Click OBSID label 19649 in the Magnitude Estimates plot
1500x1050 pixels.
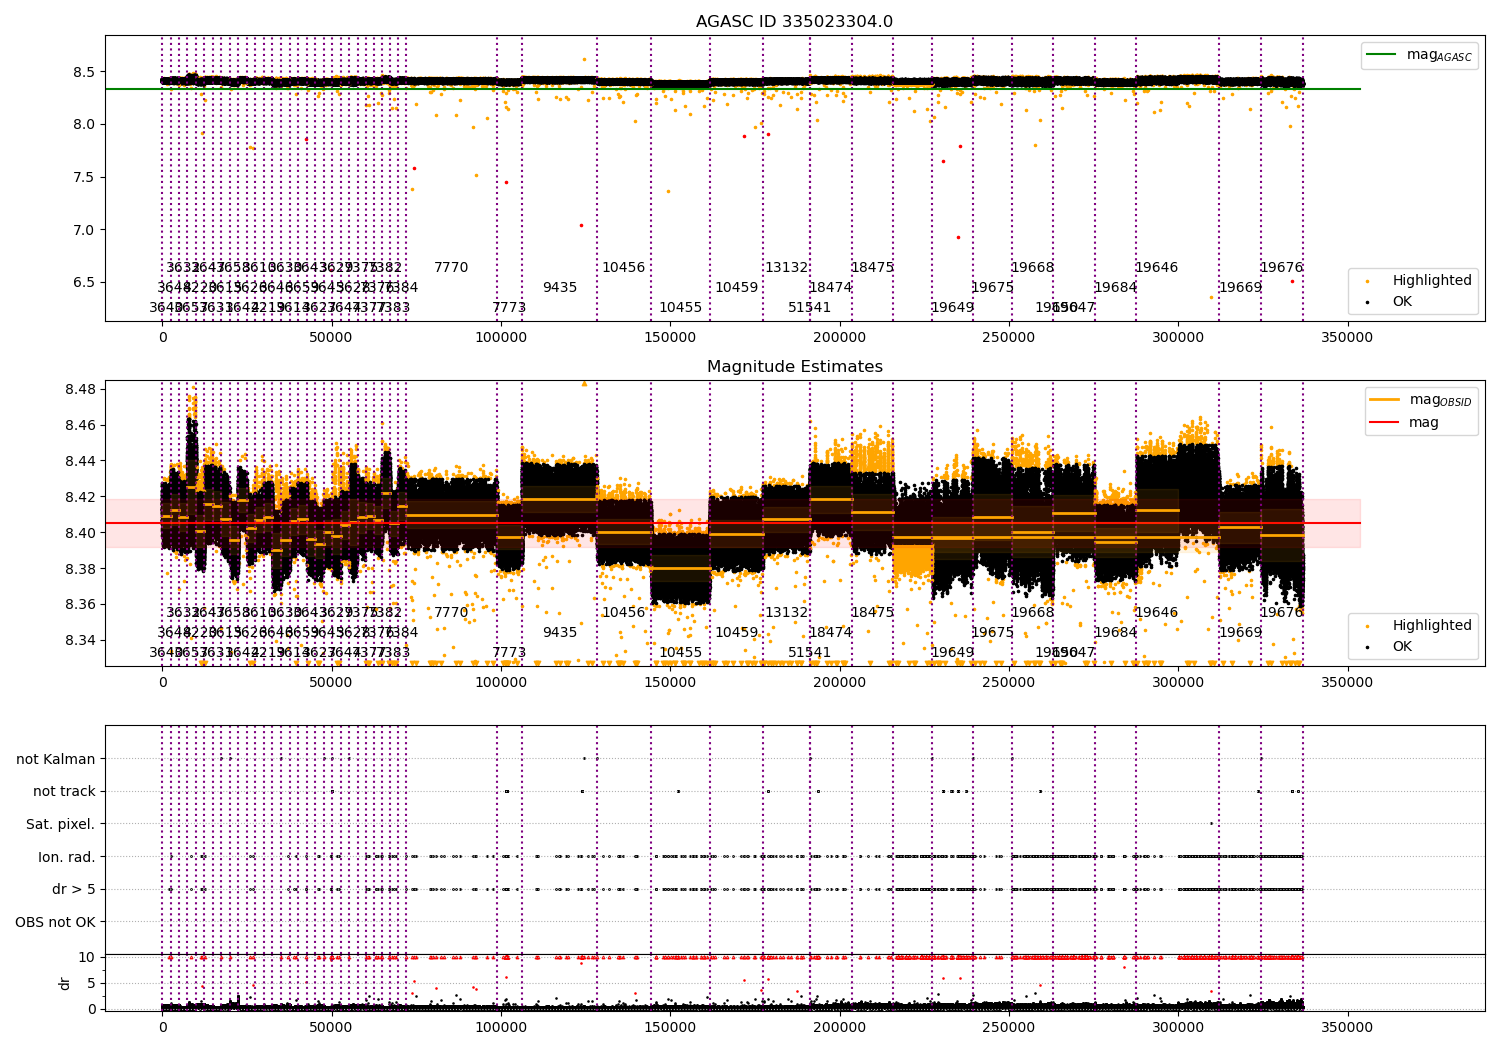click(x=953, y=653)
